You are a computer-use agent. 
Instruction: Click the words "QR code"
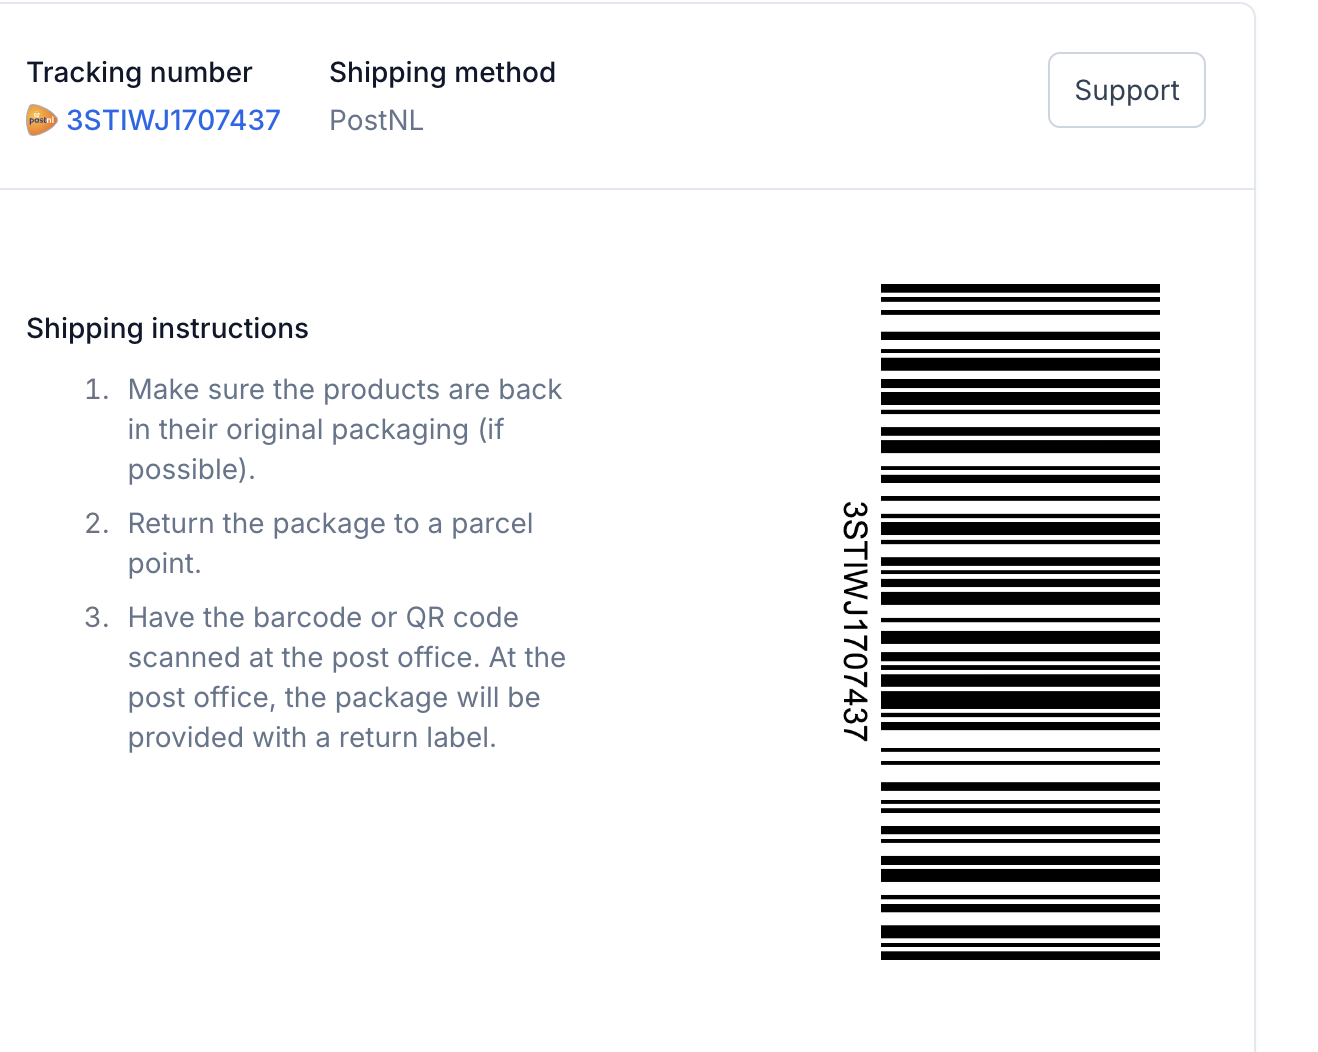(x=461, y=617)
